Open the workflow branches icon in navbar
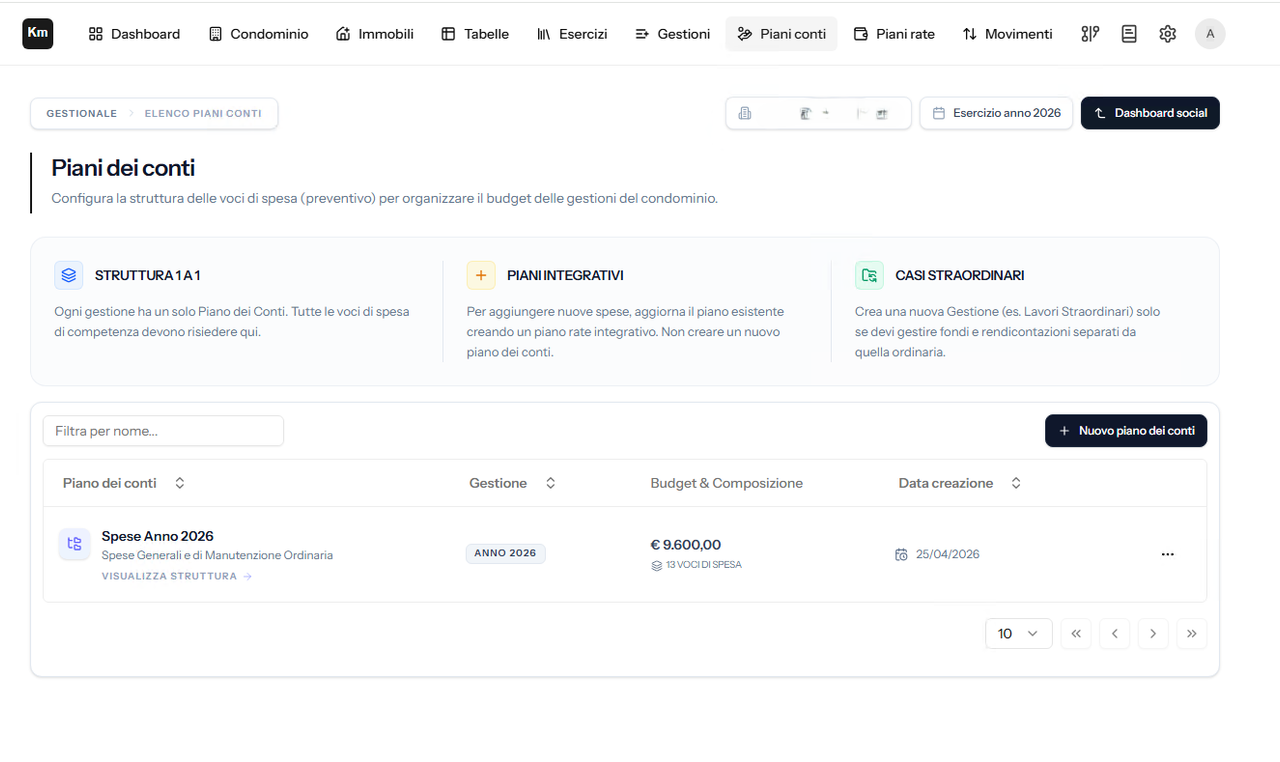1280x762 pixels. click(x=1090, y=34)
